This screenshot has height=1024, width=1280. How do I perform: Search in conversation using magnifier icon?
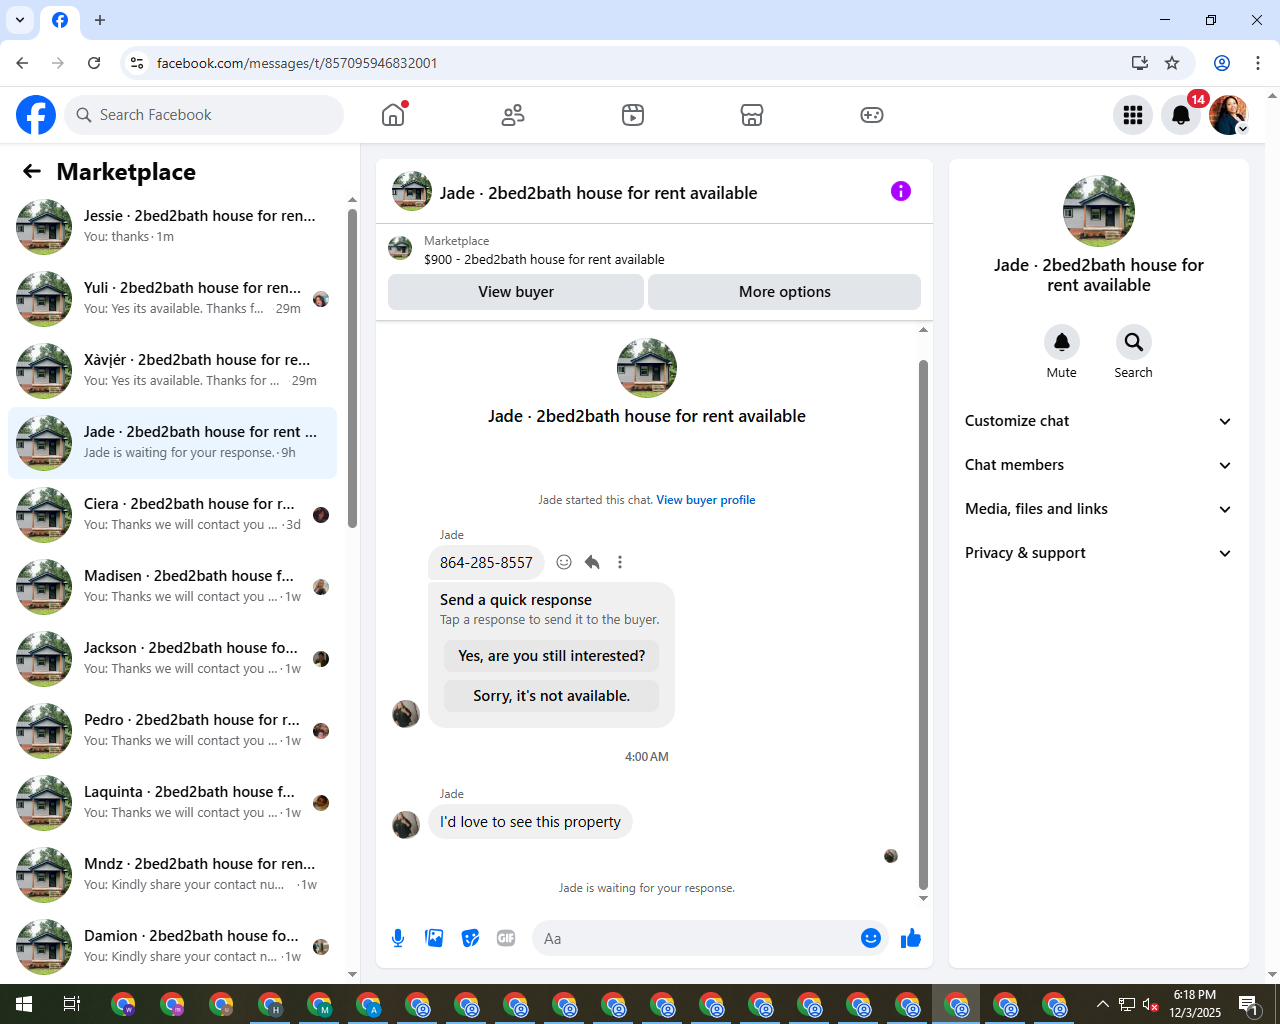pyautogui.click(x=1133, y=342)
